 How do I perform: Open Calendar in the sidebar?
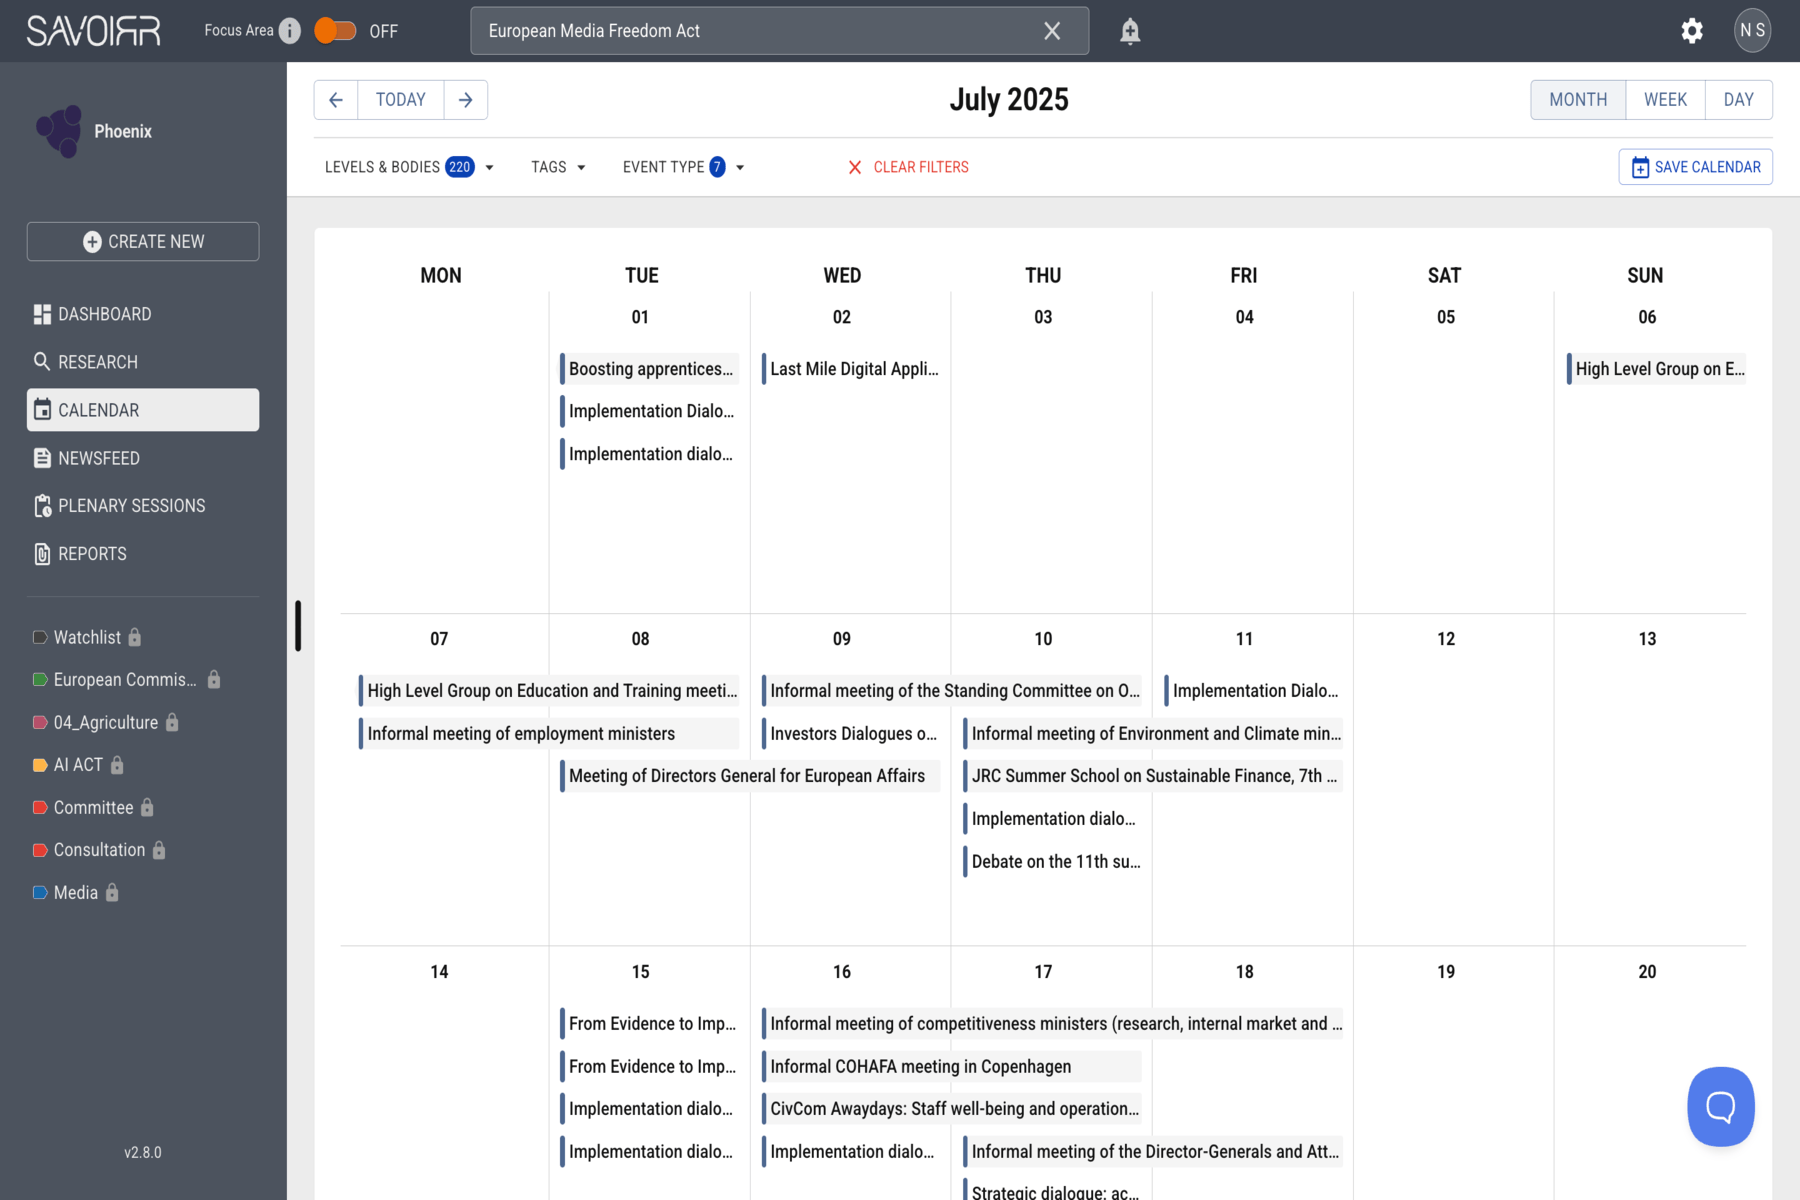[143, 410]
